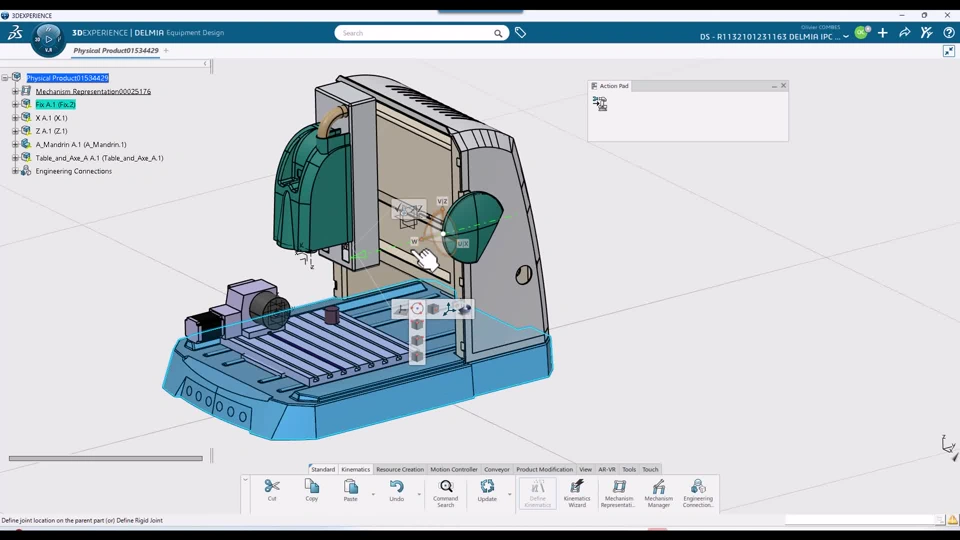Open the Undo dropdown arrow
960x540 pixels.
point(418,494)
